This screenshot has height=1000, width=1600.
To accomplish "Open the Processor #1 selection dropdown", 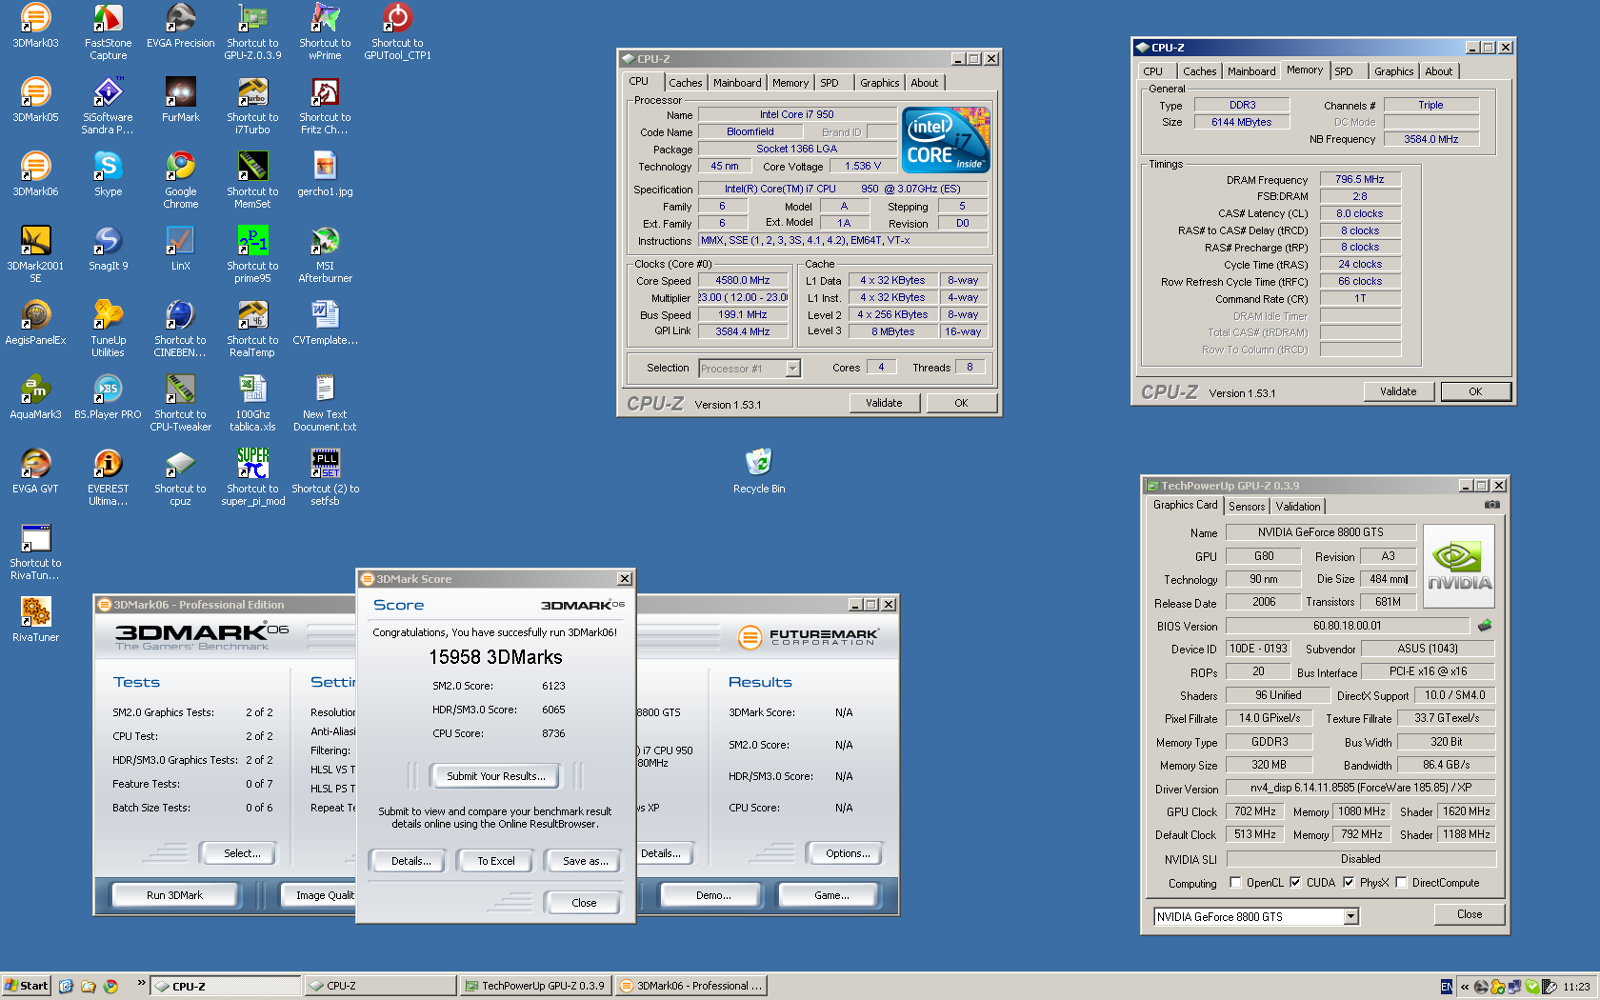I will pos(792,368).
